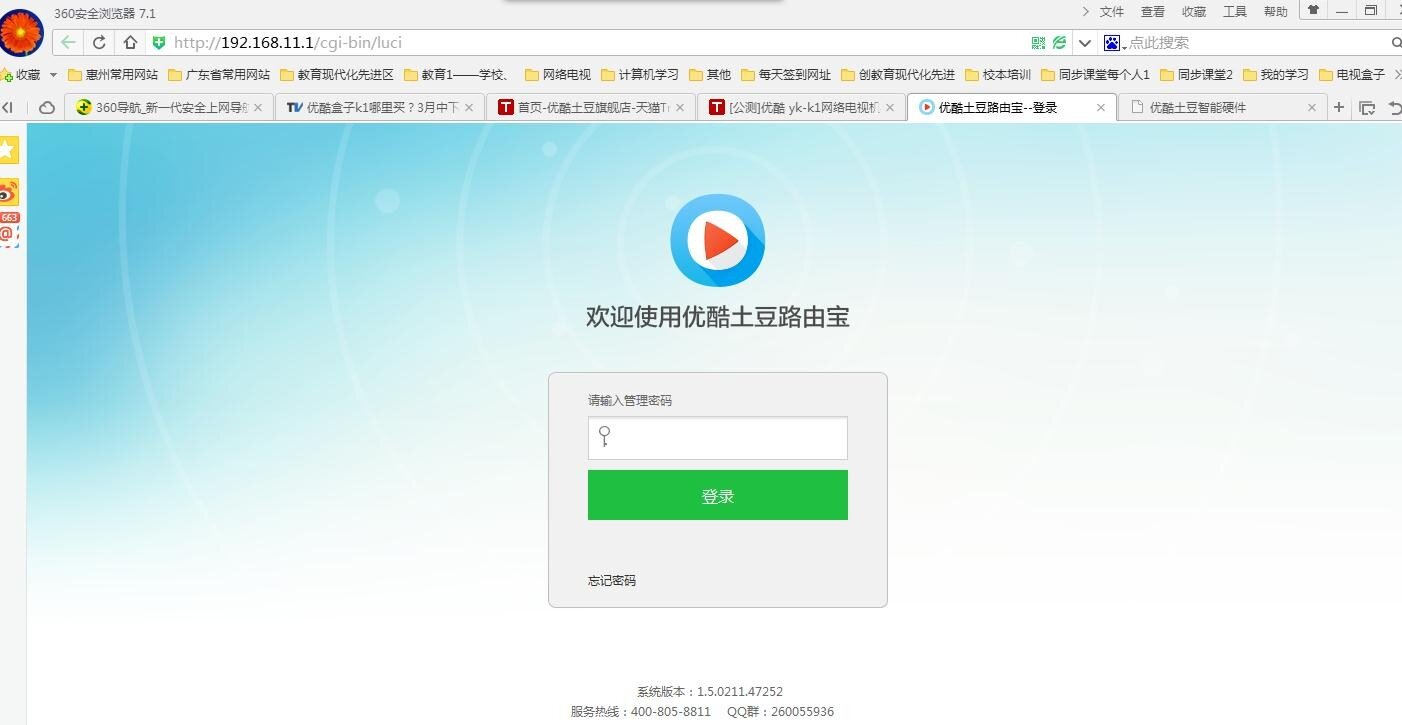Open a new tab with the plus icon
This screenshot has width=1402, height=725.
pyautogui.click(x=1339, y=107)
